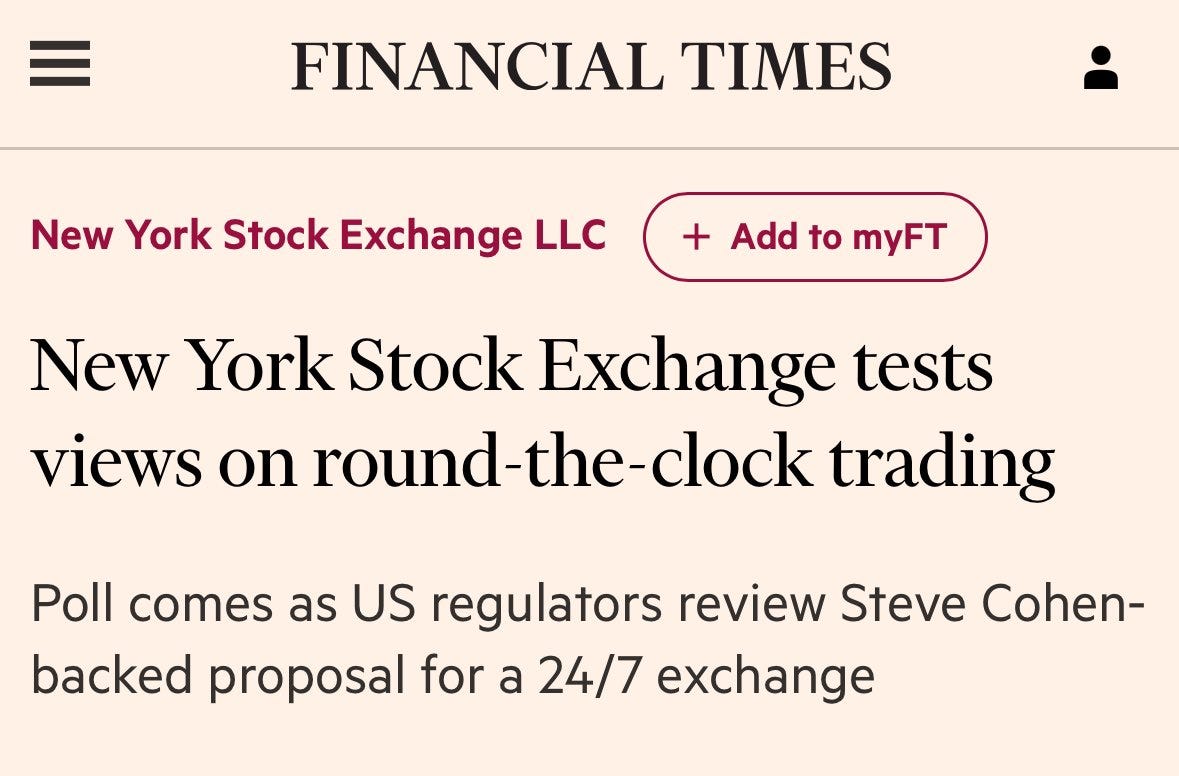Click the article subheading about Steve Cohen-backed proposal
This screenshot has height=776, width=1179.
tap(588, 640)
